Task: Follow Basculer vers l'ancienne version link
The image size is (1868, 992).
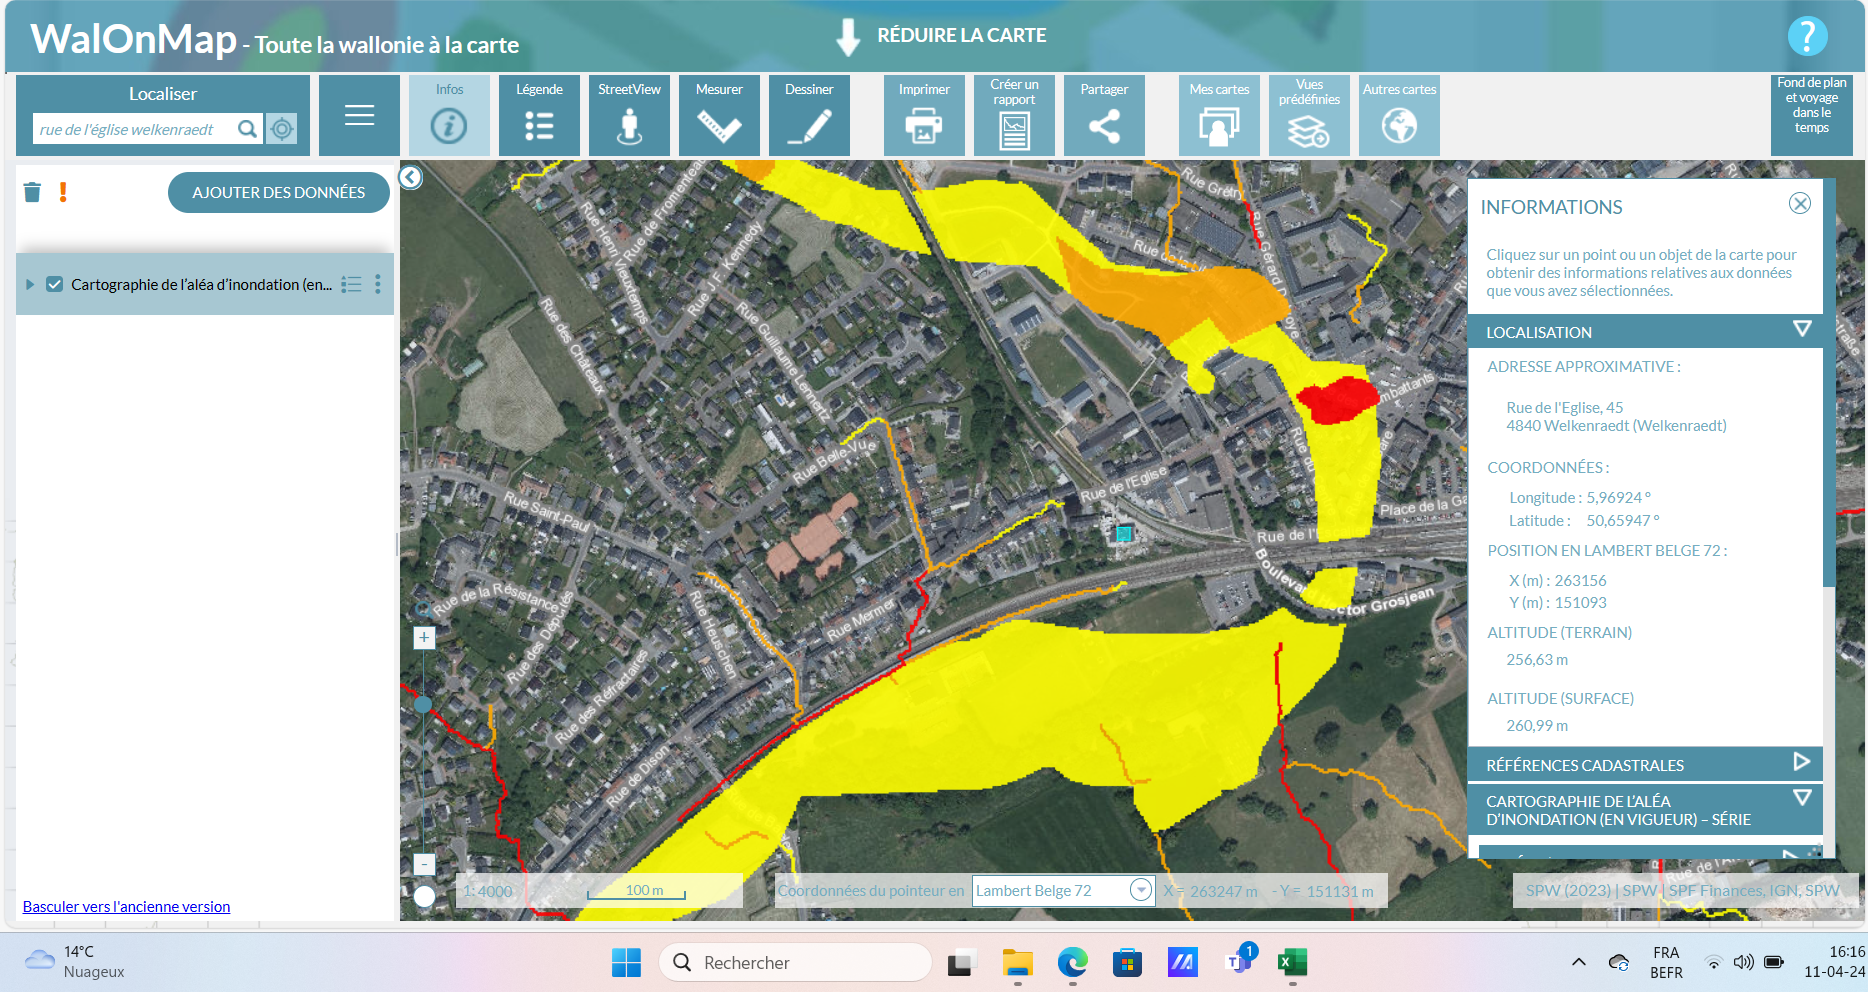Action: (x=126, y=906)
